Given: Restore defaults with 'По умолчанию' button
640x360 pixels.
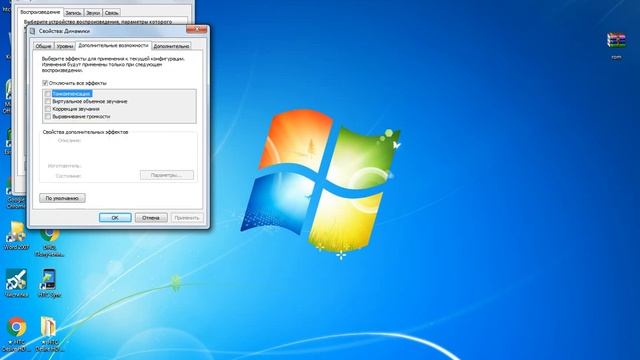Looking at the screenshot, I should (x=62, y=198).
